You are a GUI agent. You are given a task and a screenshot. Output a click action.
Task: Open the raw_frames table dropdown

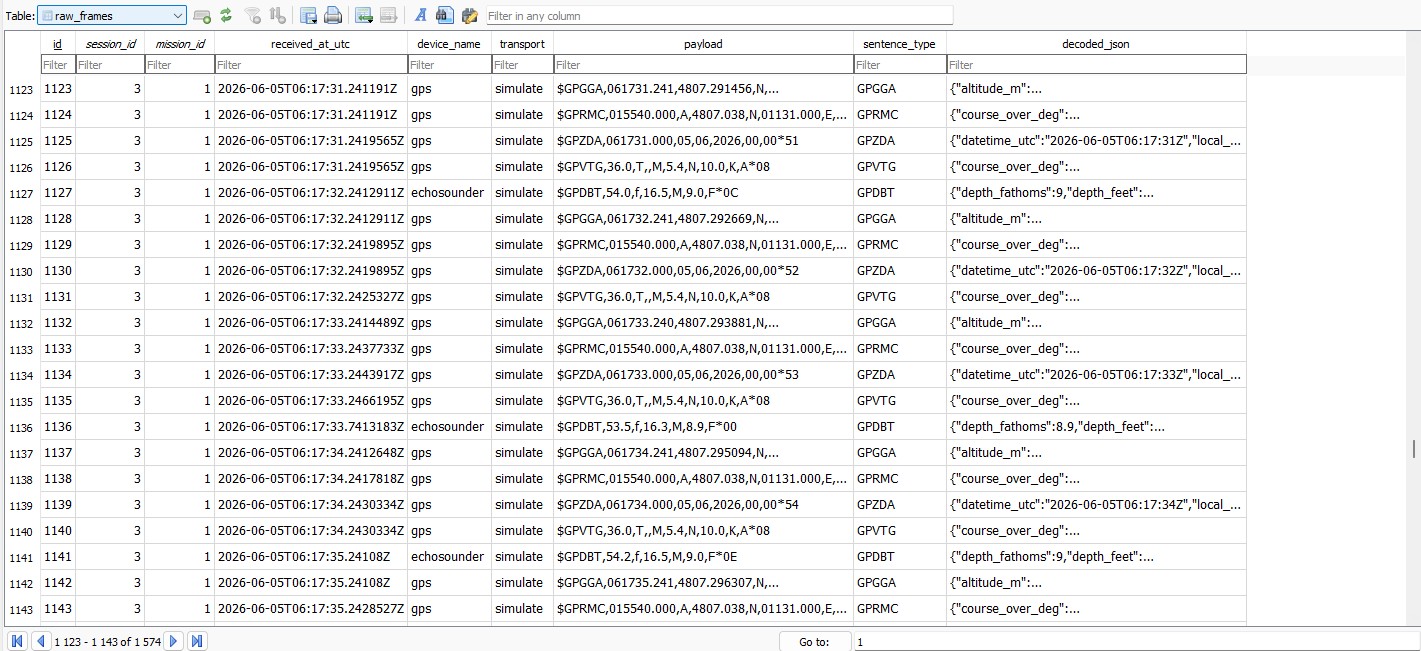111,16
